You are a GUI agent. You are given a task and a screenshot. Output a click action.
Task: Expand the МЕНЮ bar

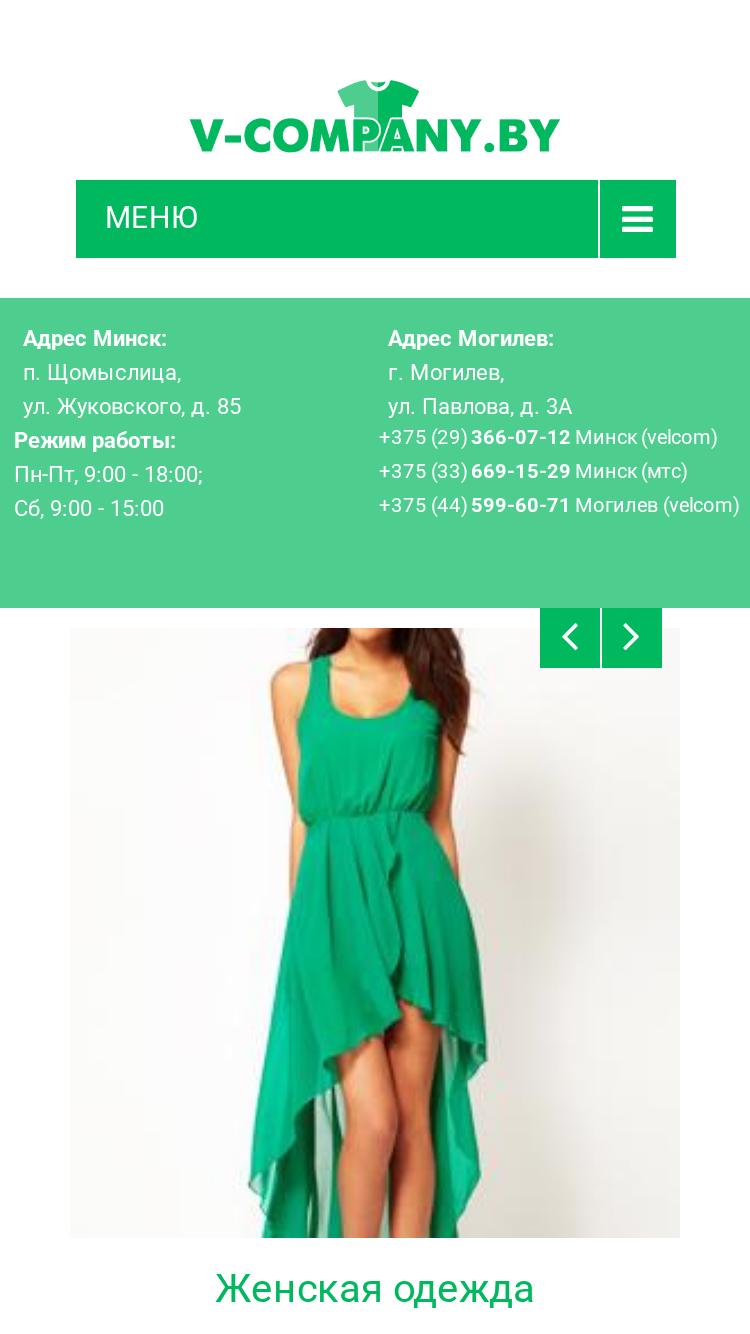[337, 219]
